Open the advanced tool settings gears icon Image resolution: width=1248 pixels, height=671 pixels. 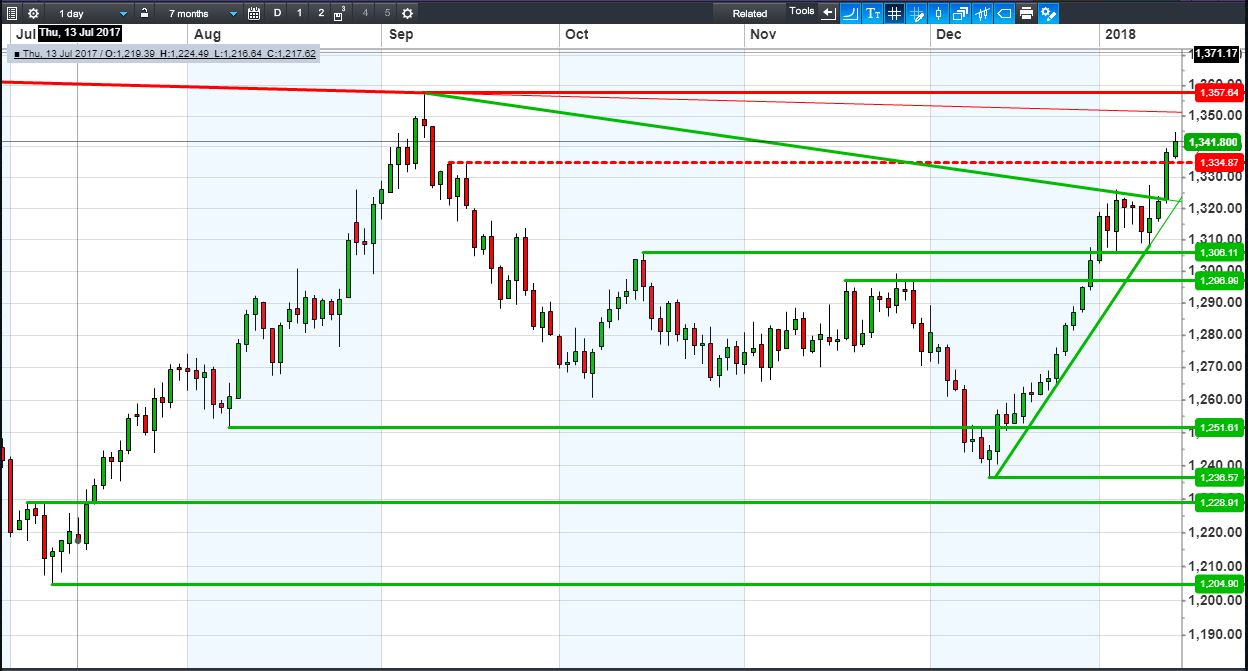pyautogui.click(x=1048, y=13)
